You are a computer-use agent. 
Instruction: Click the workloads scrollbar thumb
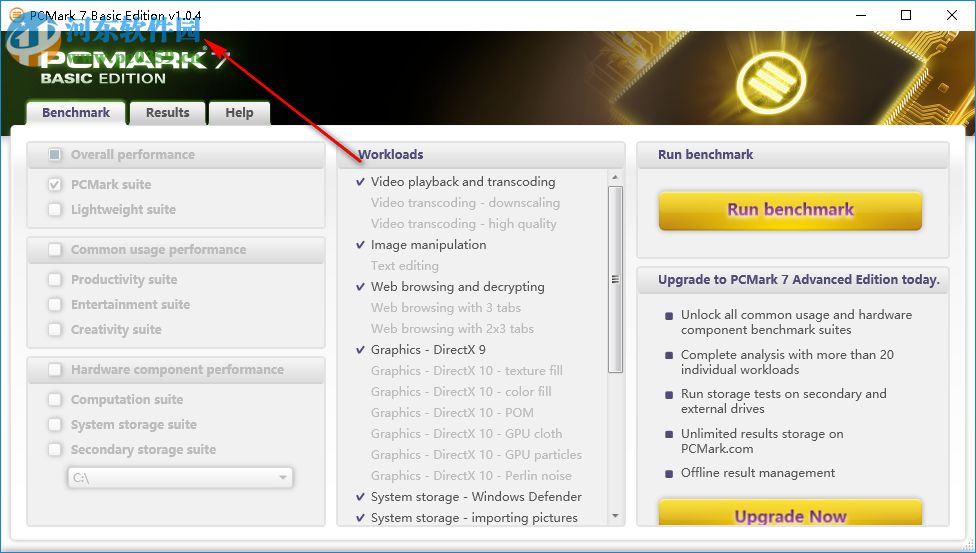615,279
